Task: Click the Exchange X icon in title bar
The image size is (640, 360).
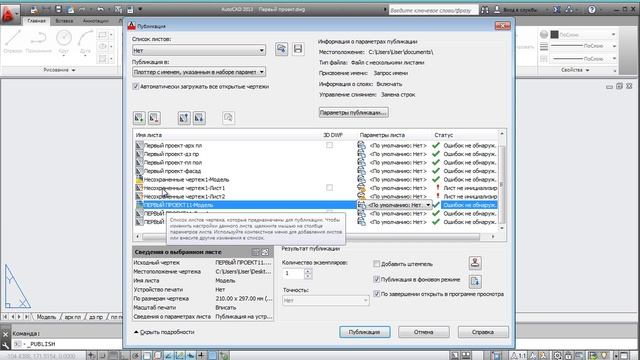Action: pyautogui.click(x=557, y=9)
